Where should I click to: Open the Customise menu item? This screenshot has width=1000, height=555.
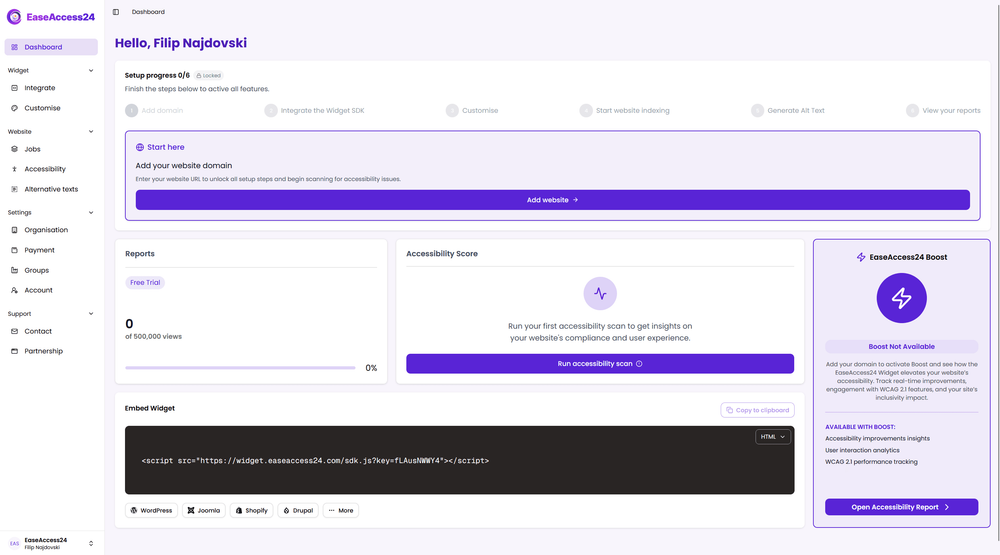(x=51, y=108)
